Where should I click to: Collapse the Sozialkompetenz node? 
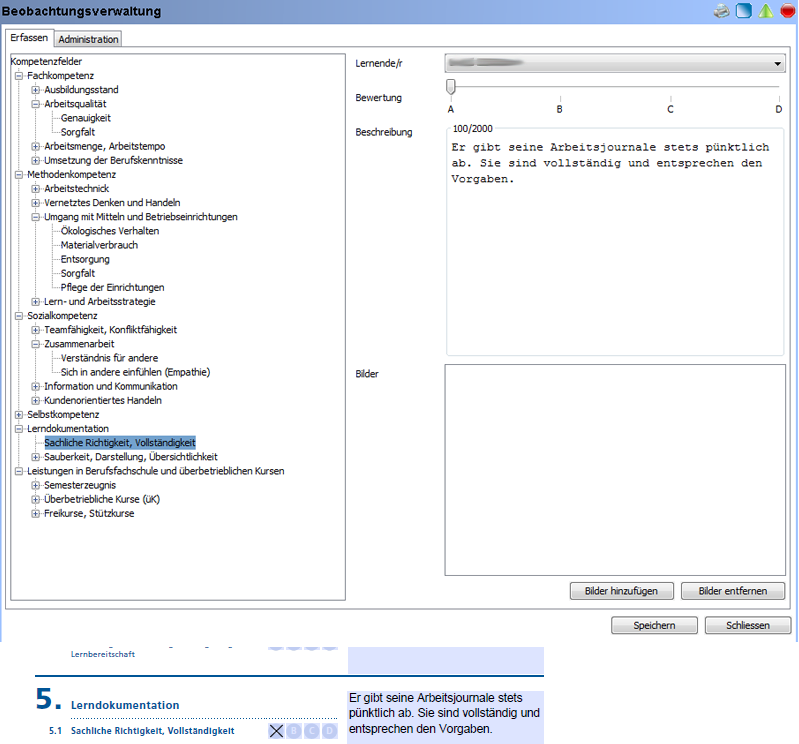19,316
